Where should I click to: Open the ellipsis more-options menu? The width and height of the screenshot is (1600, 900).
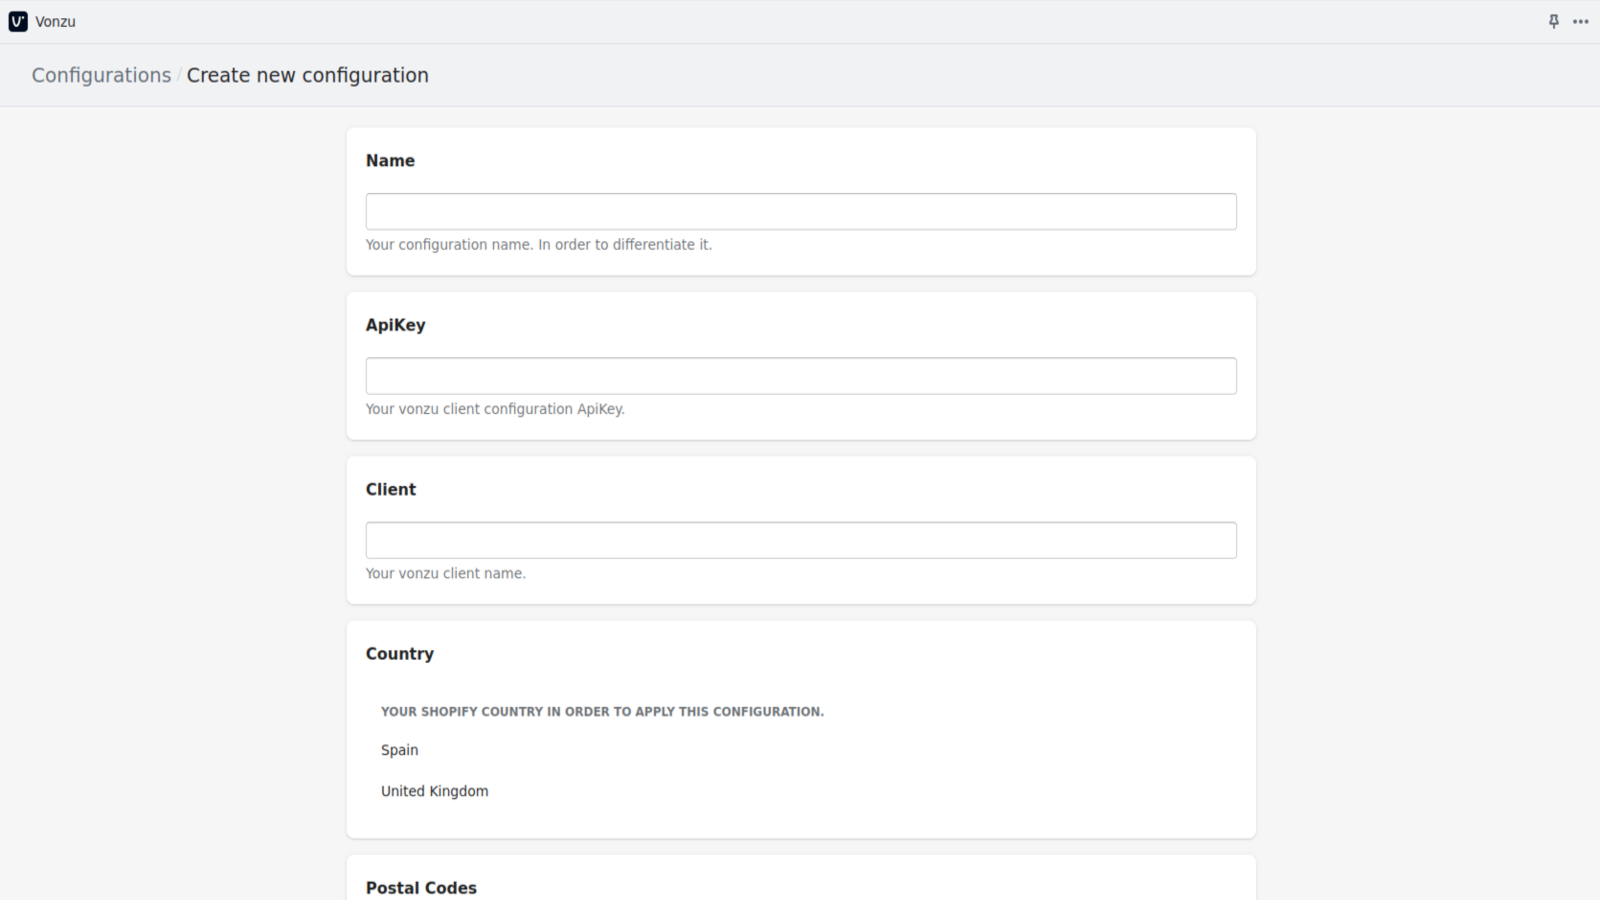[1582, 21]
